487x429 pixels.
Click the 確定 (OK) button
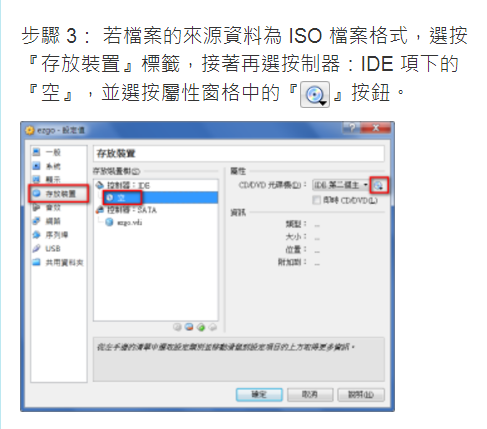pos(259,395)
